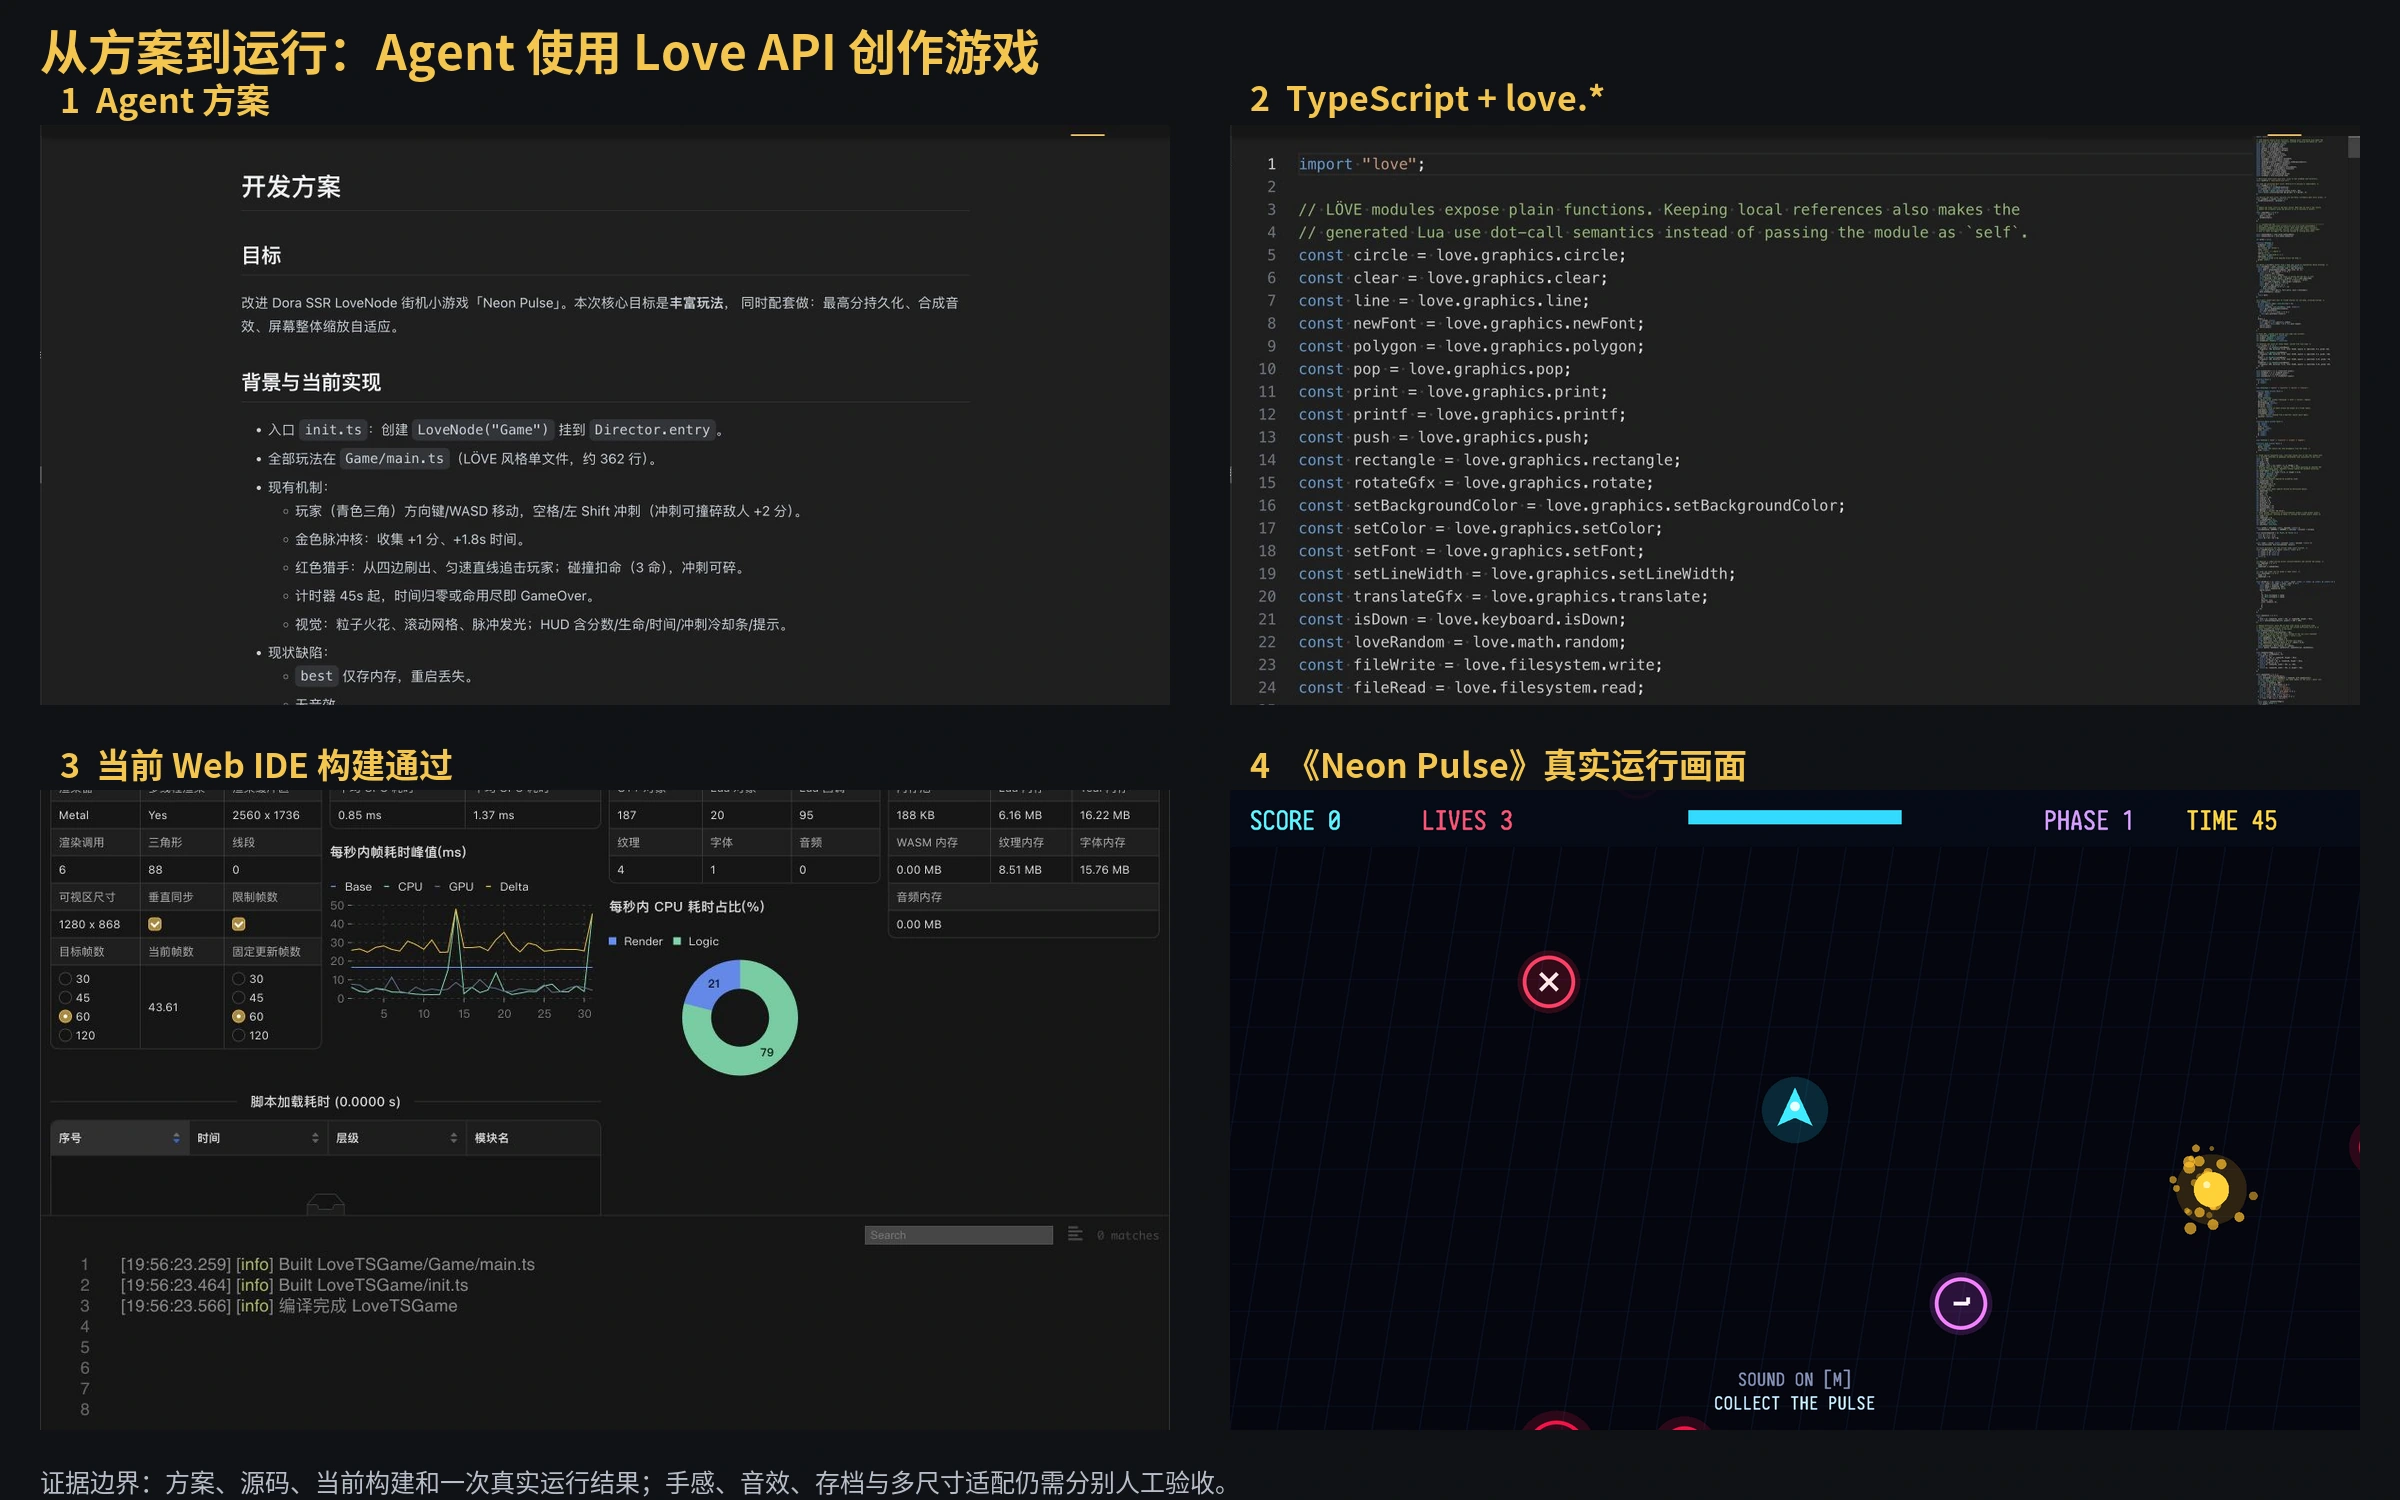Click the 脚本加载耗时 (0.0000 s) label
The width and height of the screenshot is (2400, 1500).
coord(325,1101)
